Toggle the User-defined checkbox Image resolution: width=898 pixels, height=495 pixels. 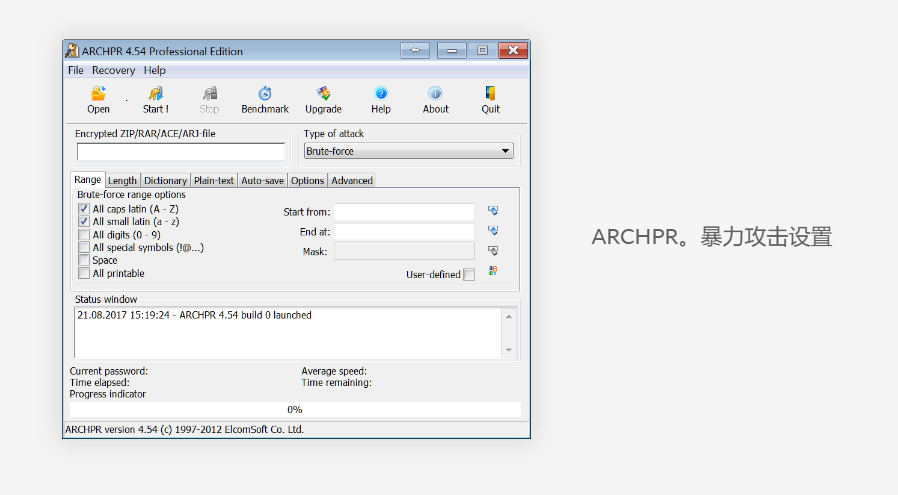point(469,274)
